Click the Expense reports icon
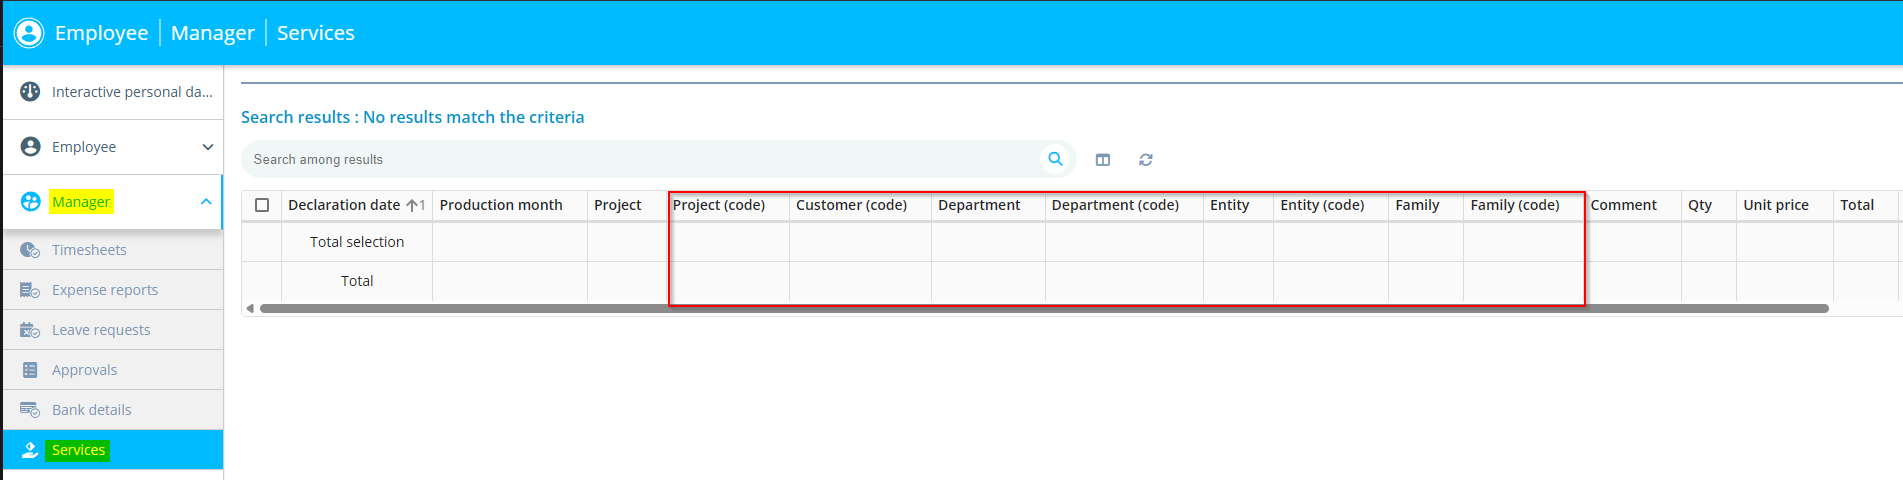This screenshot has height=480, width=1903. (30, 290)
